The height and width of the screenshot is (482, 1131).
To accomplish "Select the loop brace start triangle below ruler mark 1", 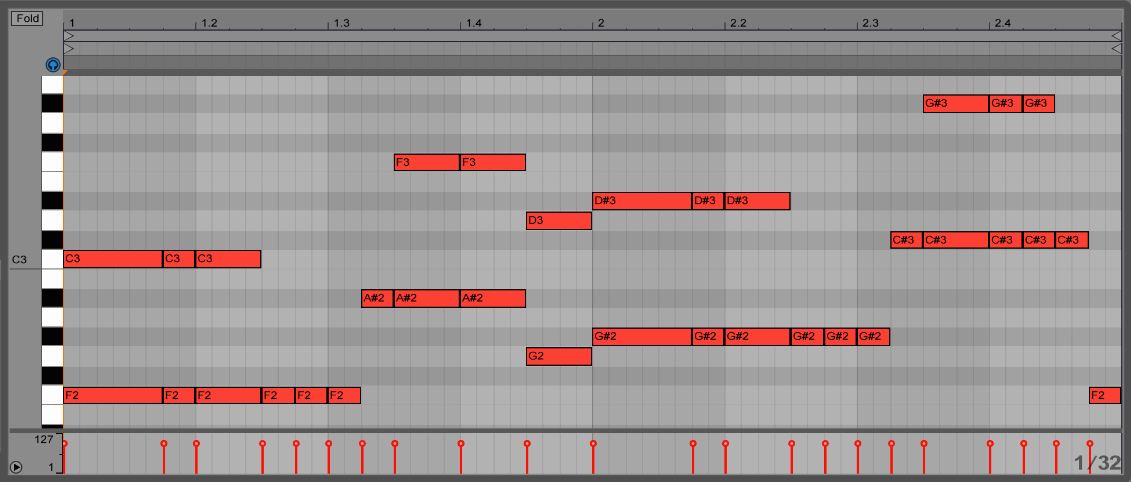I will pyautogui.click(x=69, y=35).
